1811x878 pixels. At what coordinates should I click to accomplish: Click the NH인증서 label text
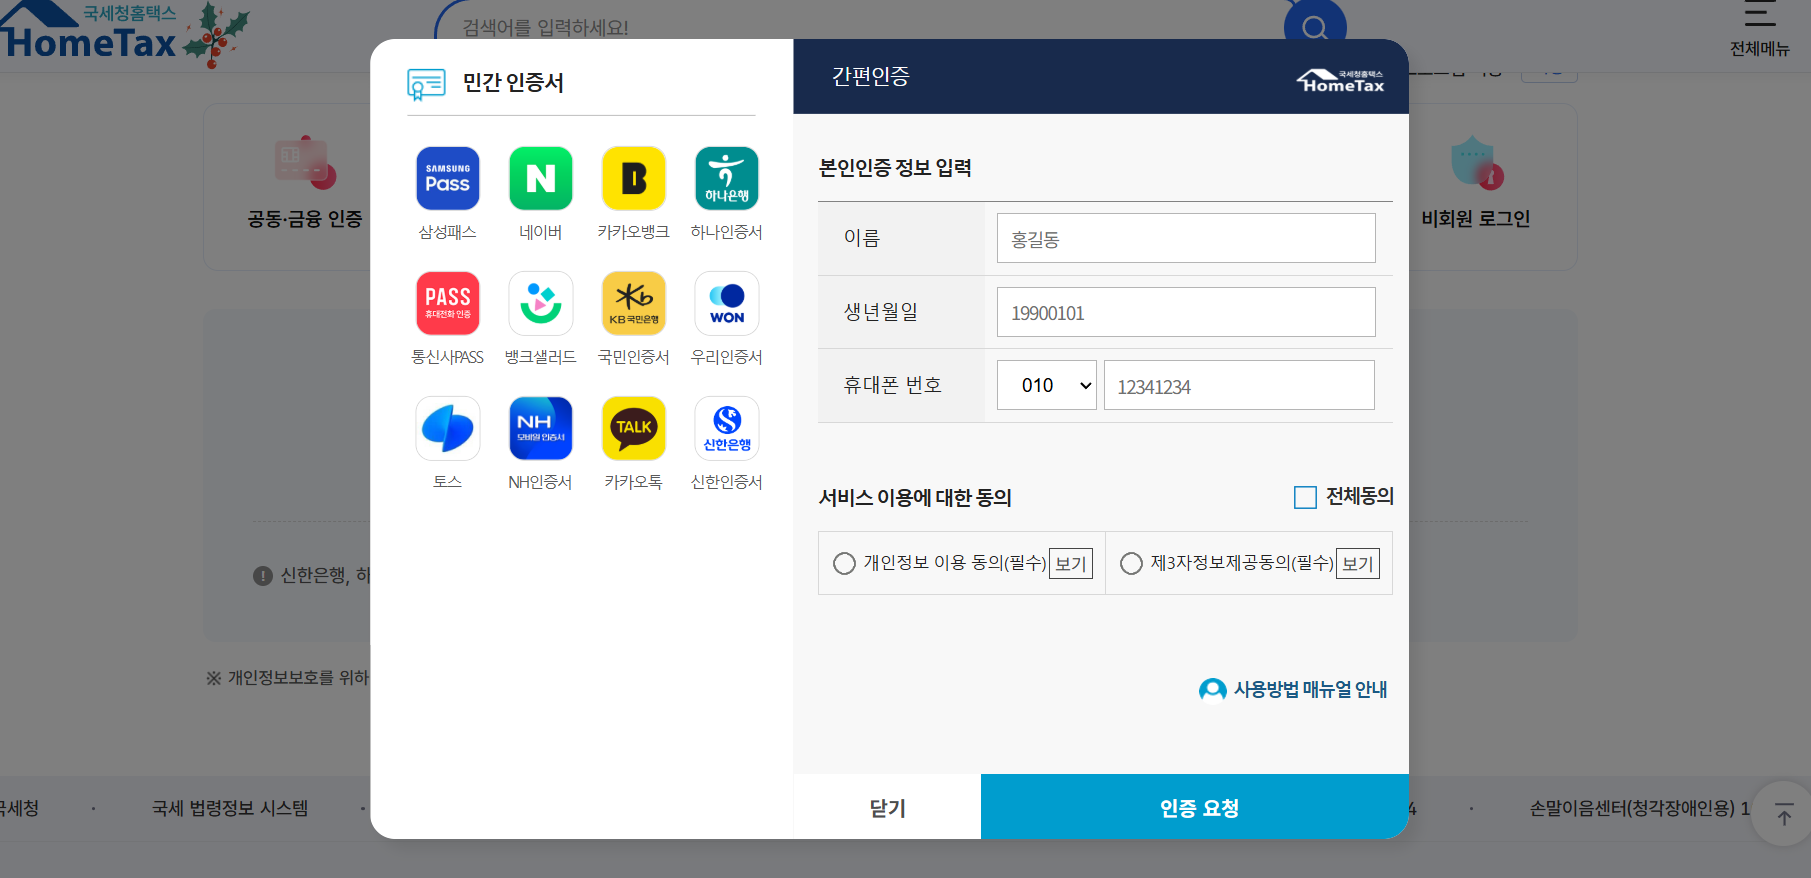[x=540, y=482]
